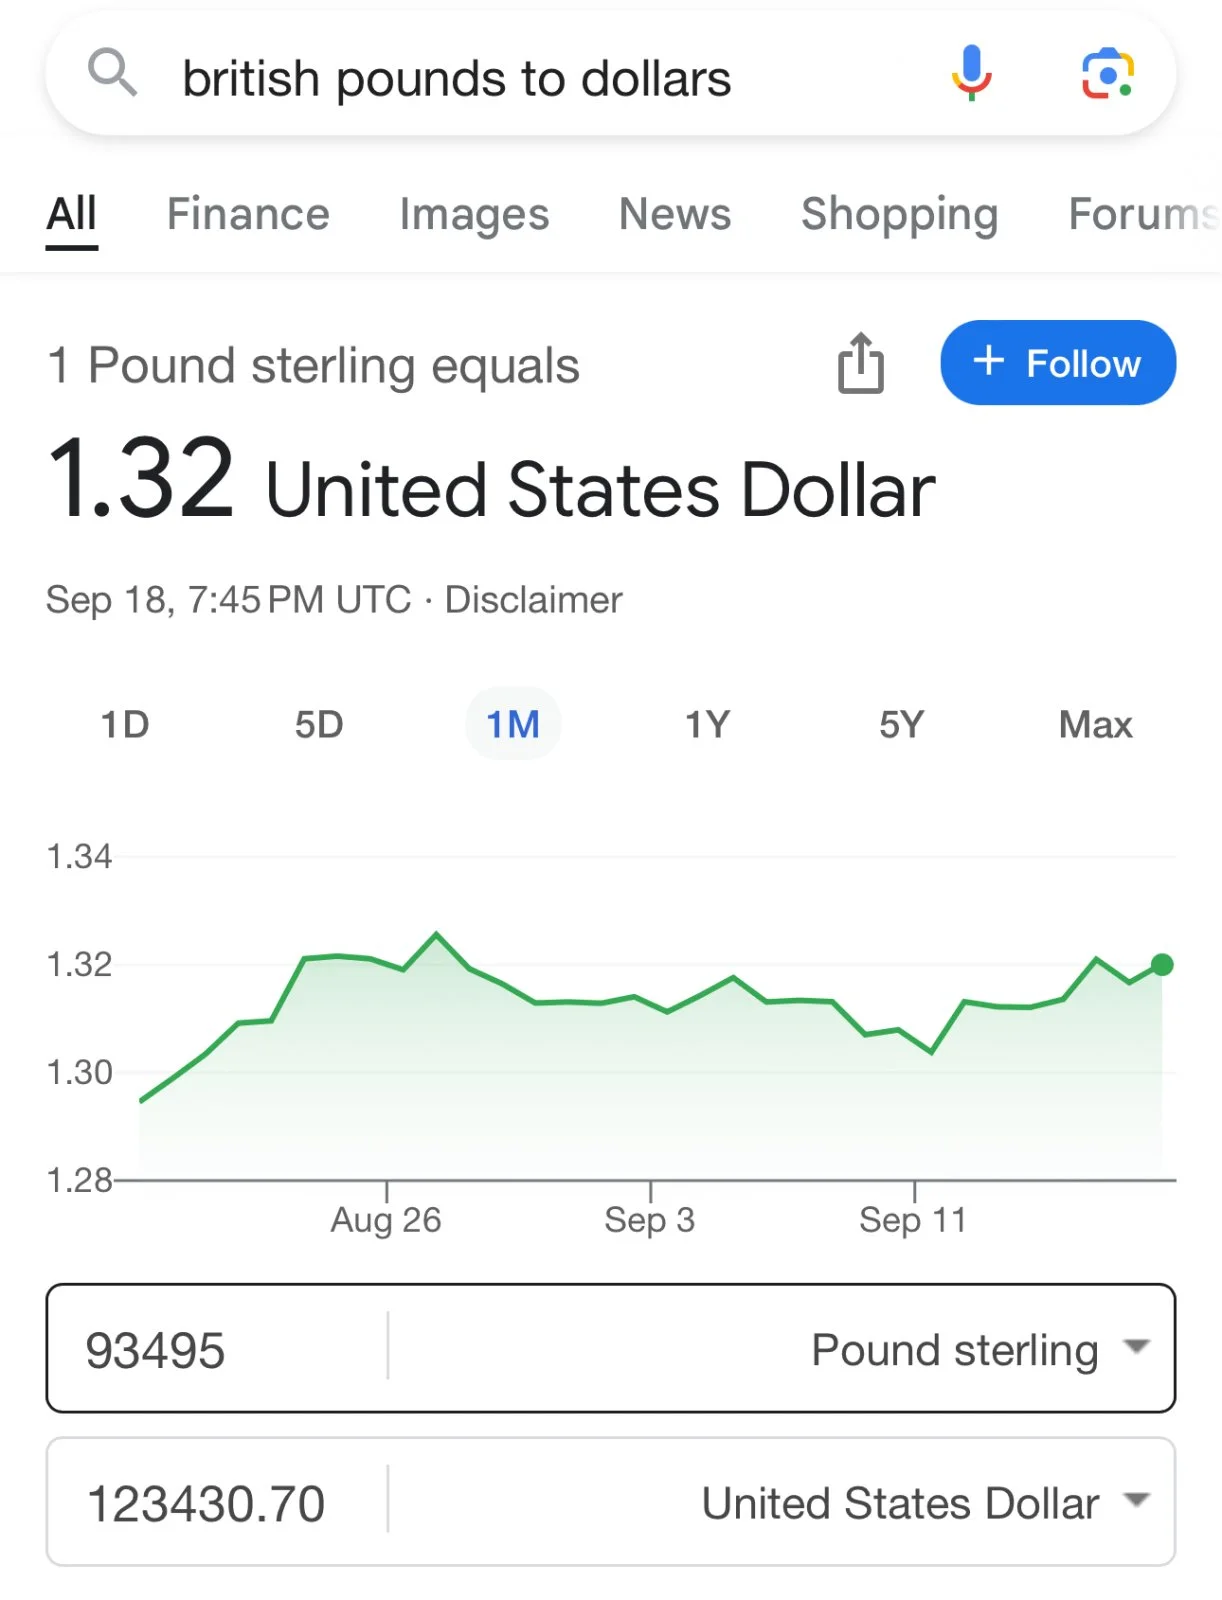Follow this currency pair
Image resolution: width=1222 pixels, height=1600 pixels.
pyautogui.click(x=1057, y=363)
